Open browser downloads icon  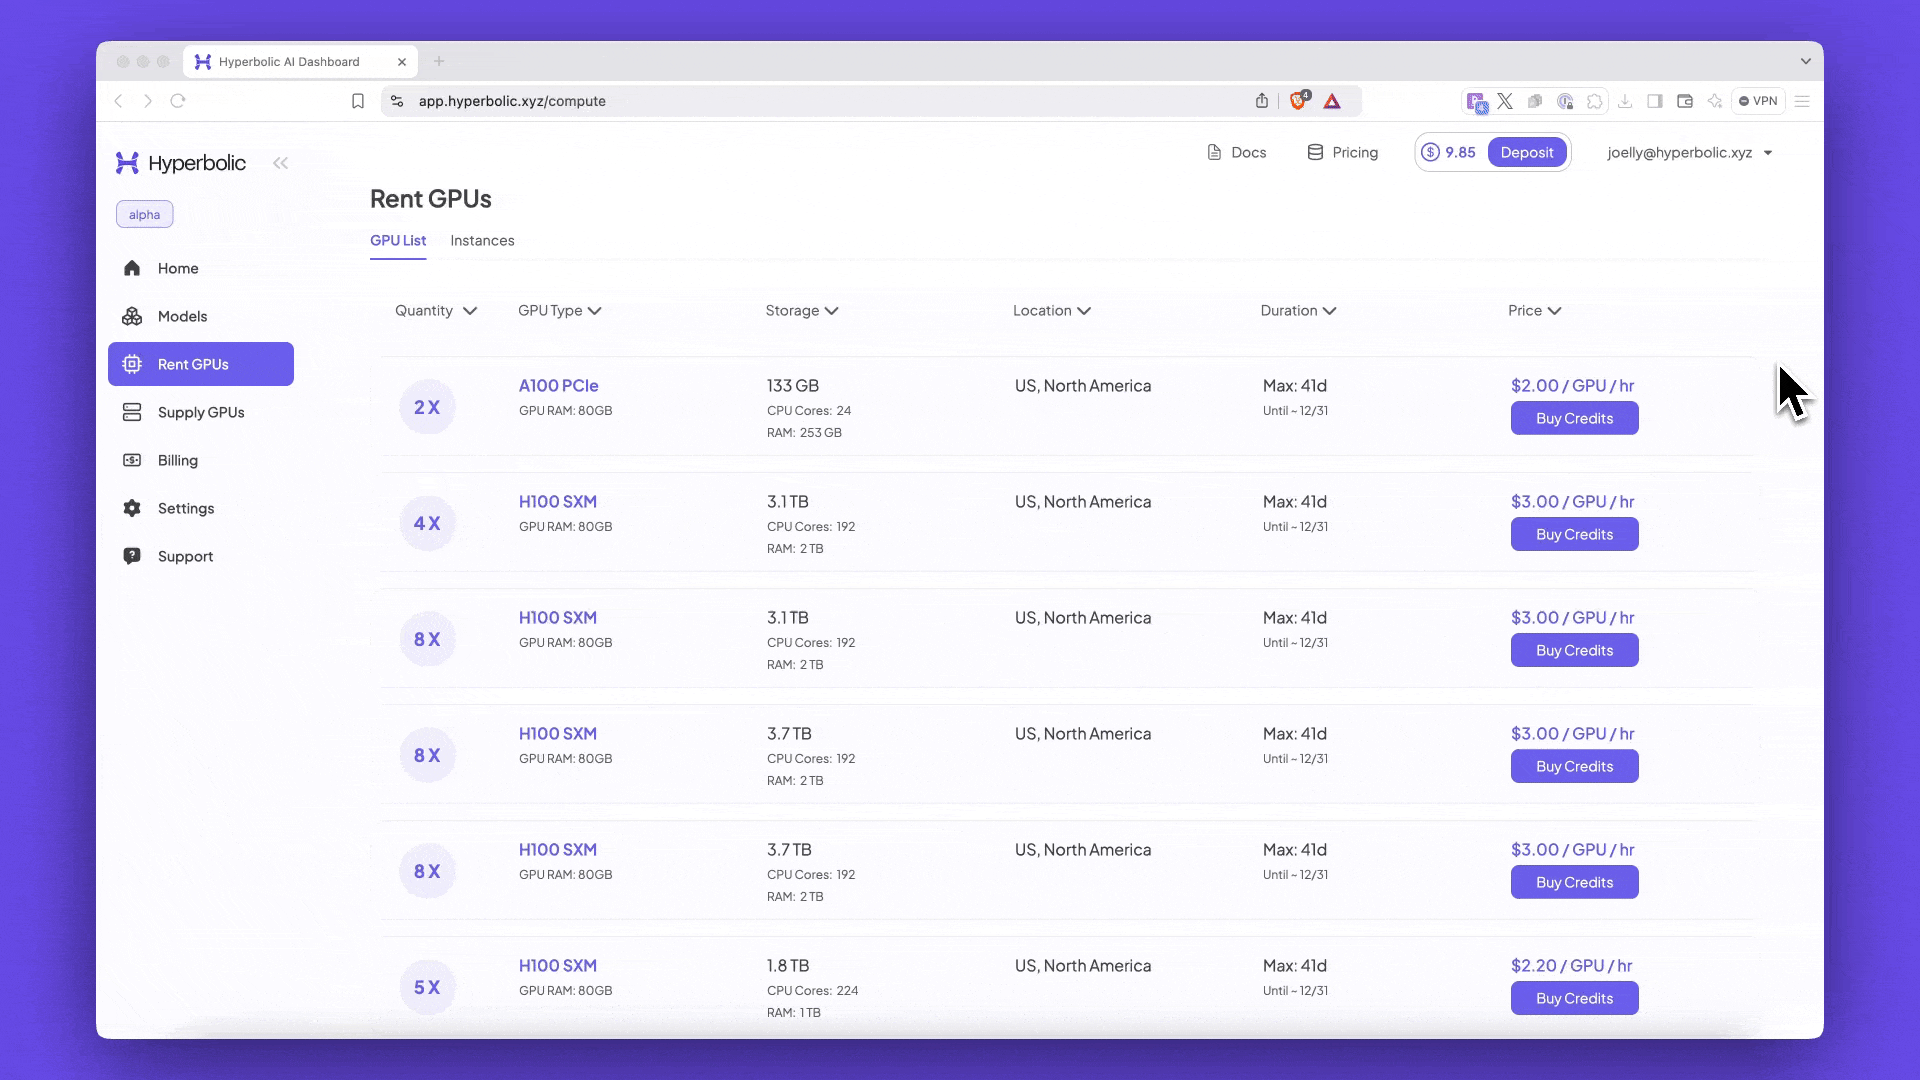tap(1625, 101)
